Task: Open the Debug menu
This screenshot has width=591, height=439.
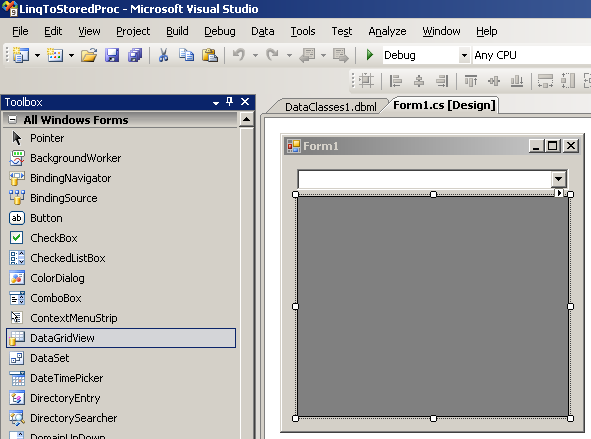Action: pyautogui.click(x=220, y=31)
